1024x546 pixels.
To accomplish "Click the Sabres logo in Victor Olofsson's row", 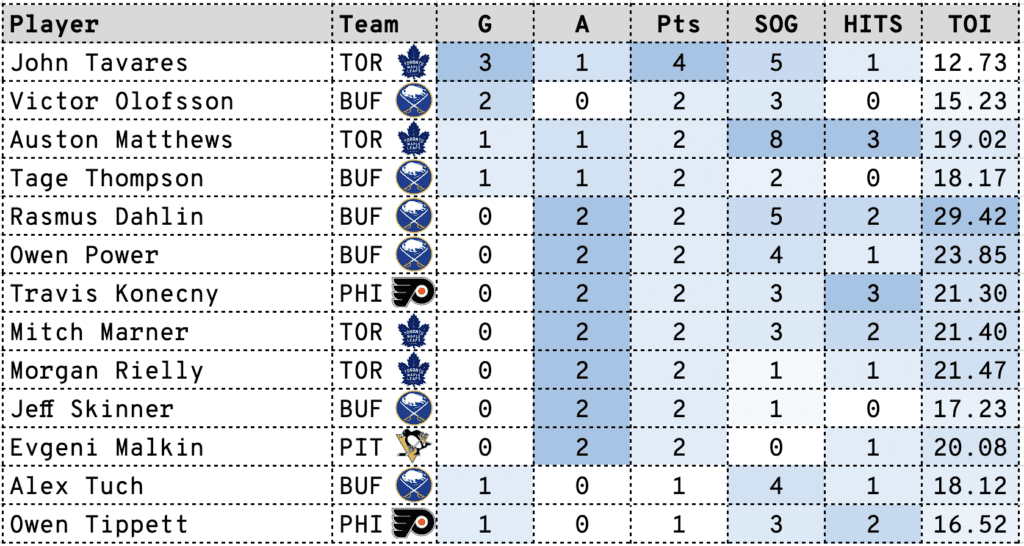I will tap(413, 101).
